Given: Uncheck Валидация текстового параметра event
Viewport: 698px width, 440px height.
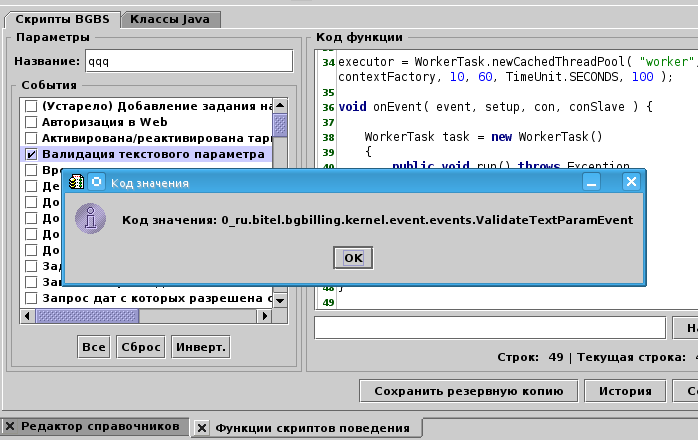Looking at the screenshot, I should pyautogui.click(x=32, y=155).
